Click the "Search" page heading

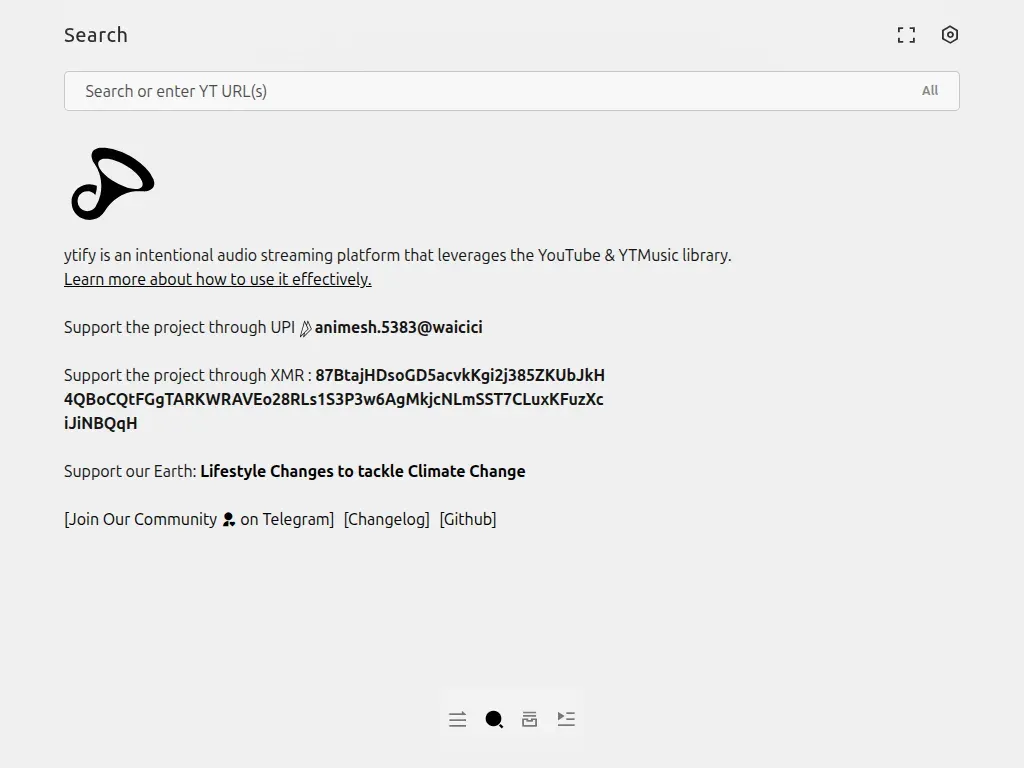[96, 35]
